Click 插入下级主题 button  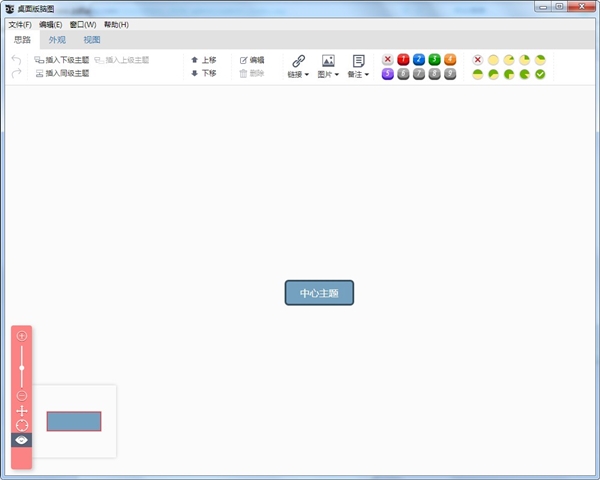click(x=61, y=60)
